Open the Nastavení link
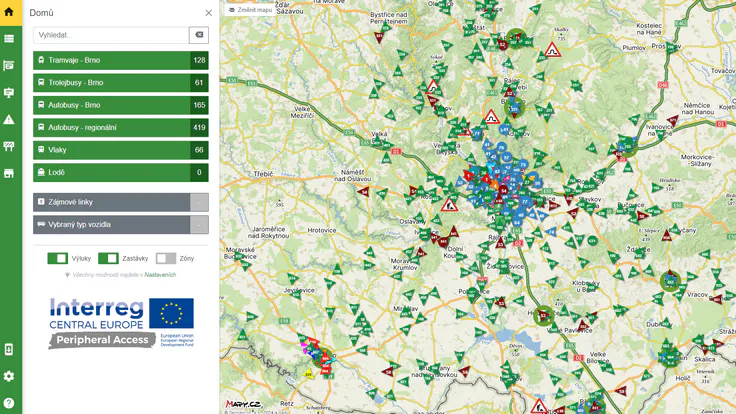 click(x=160, y=274)
